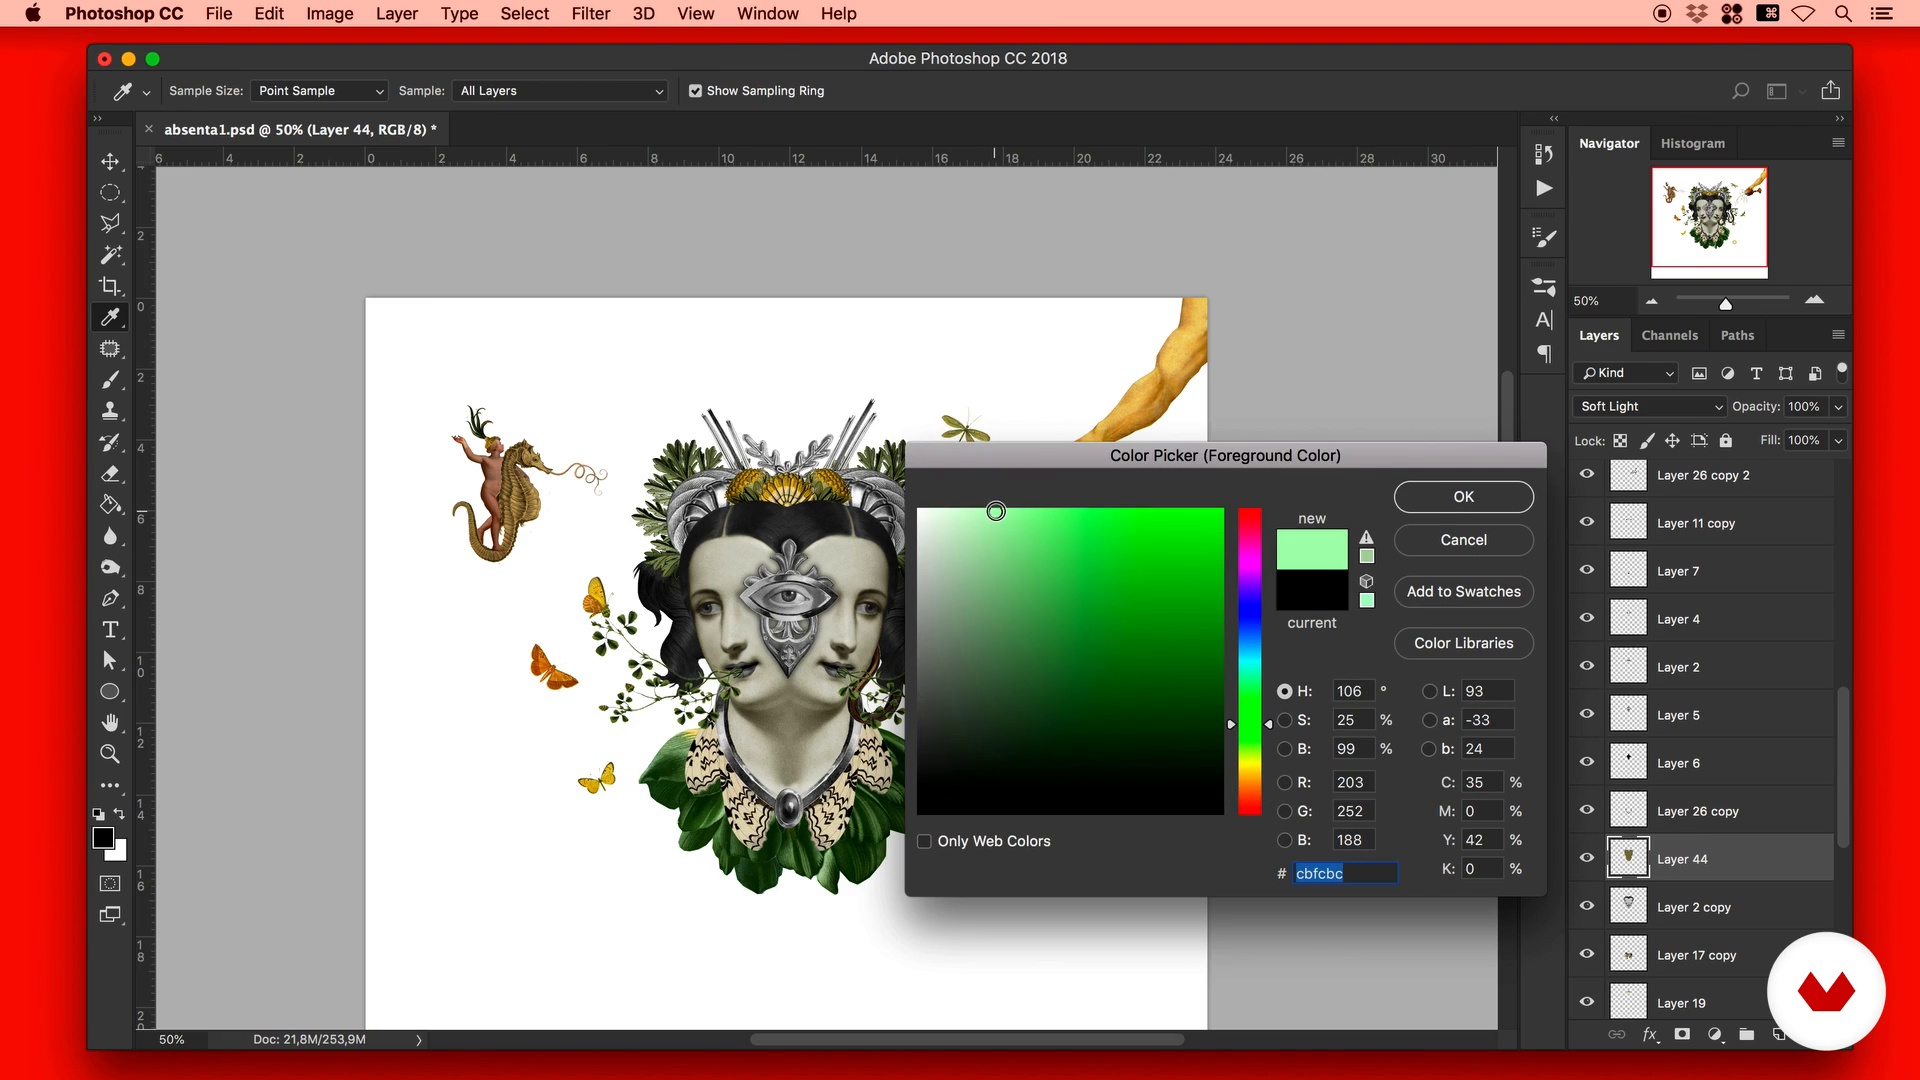Viewport: 1920px width, 1080px height.
Task: Open the Fill value dropdown arrow
Action: click(x=1838, y=440)
